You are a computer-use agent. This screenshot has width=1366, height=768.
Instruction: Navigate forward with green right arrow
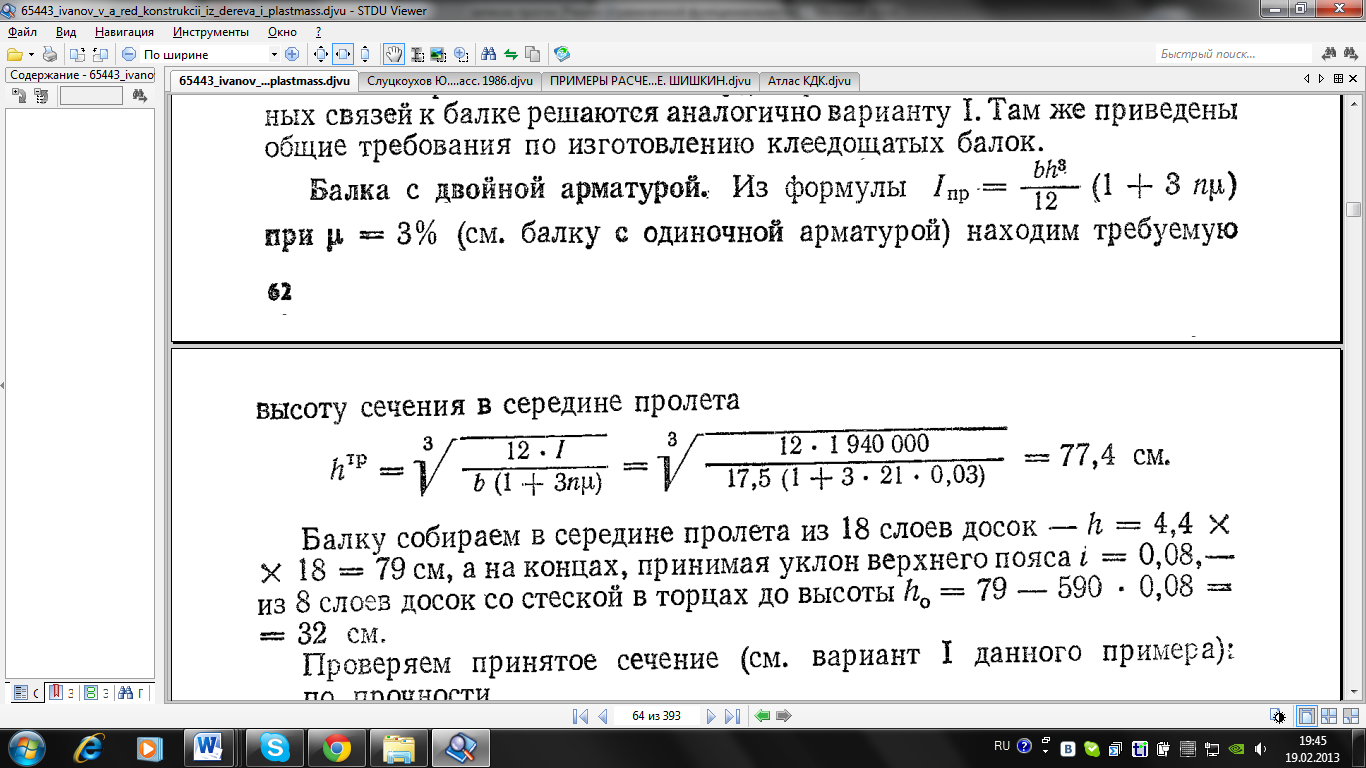tap(785, 716)
